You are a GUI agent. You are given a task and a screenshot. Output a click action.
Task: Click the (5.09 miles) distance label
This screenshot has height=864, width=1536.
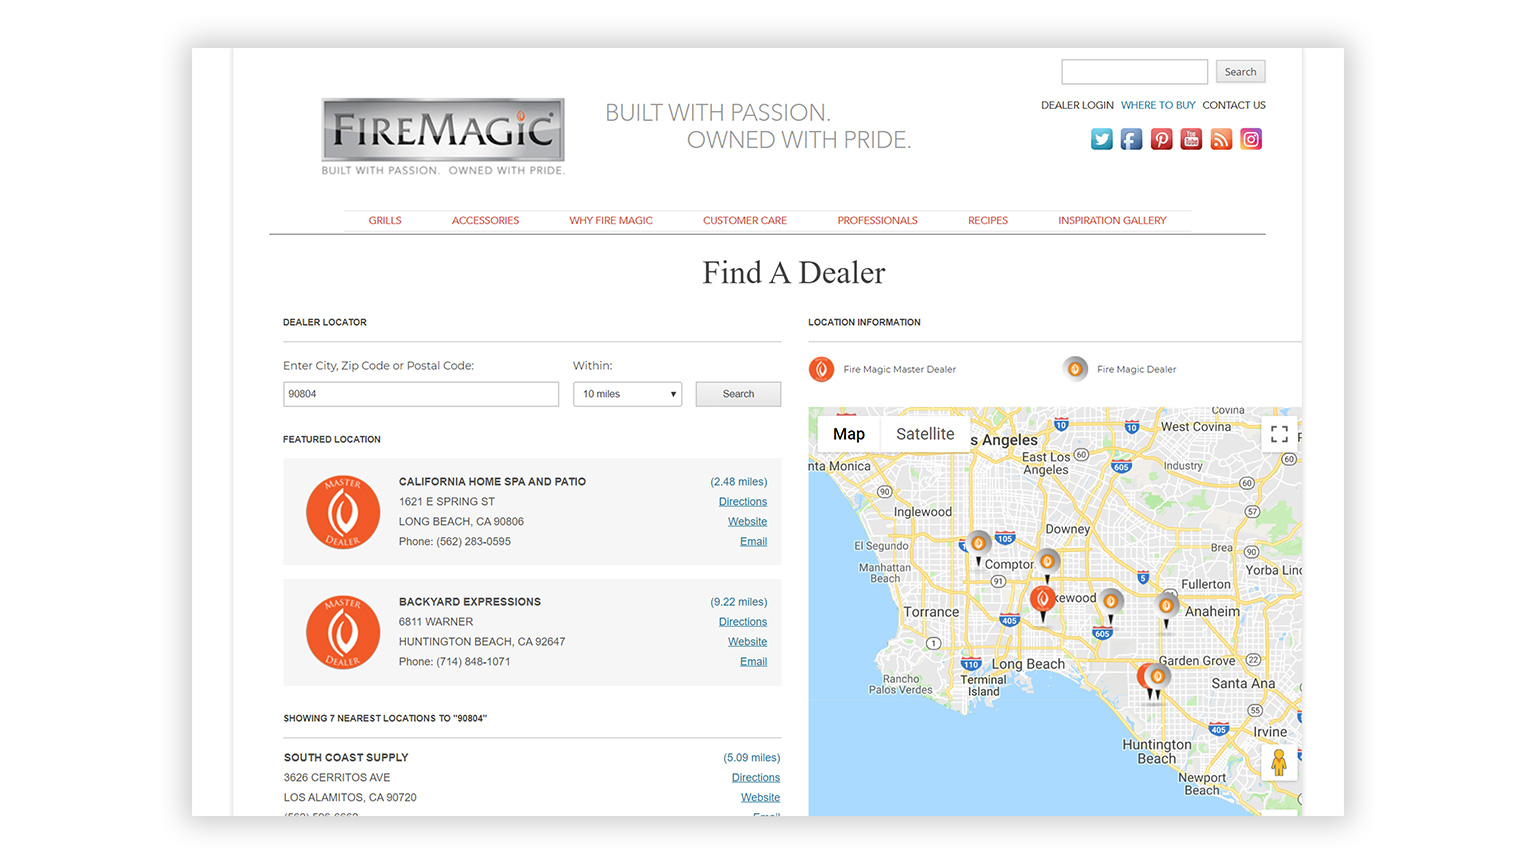[x=752, y=758]
